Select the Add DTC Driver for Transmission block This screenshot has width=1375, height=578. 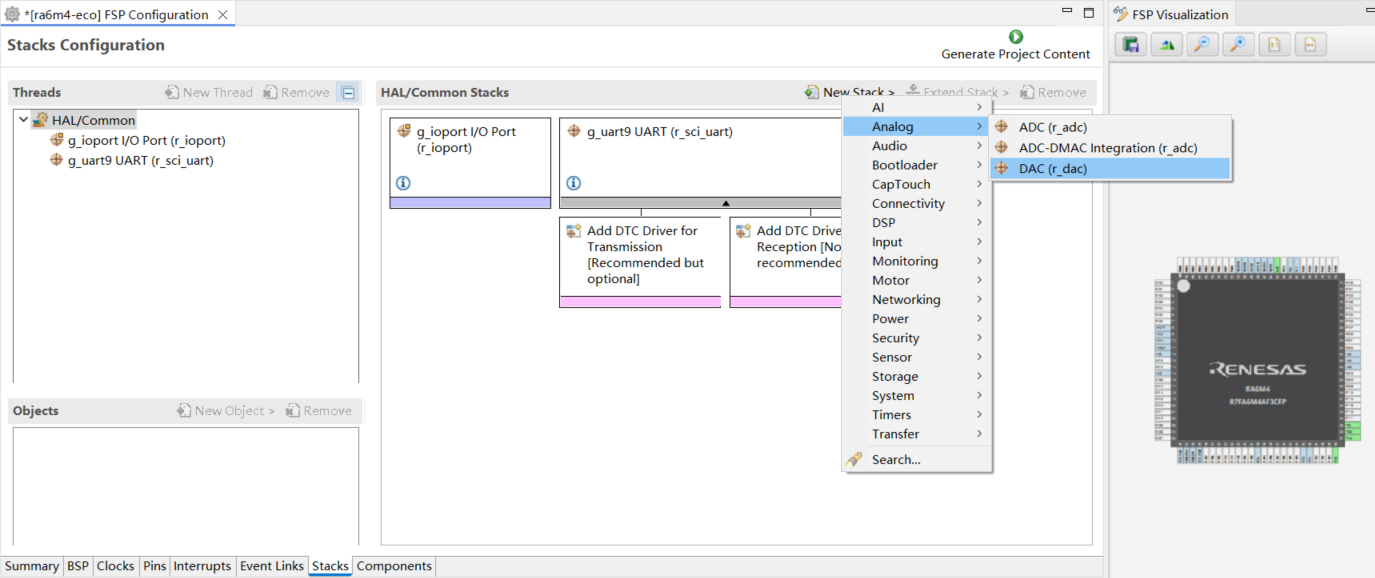pos(640,262)
